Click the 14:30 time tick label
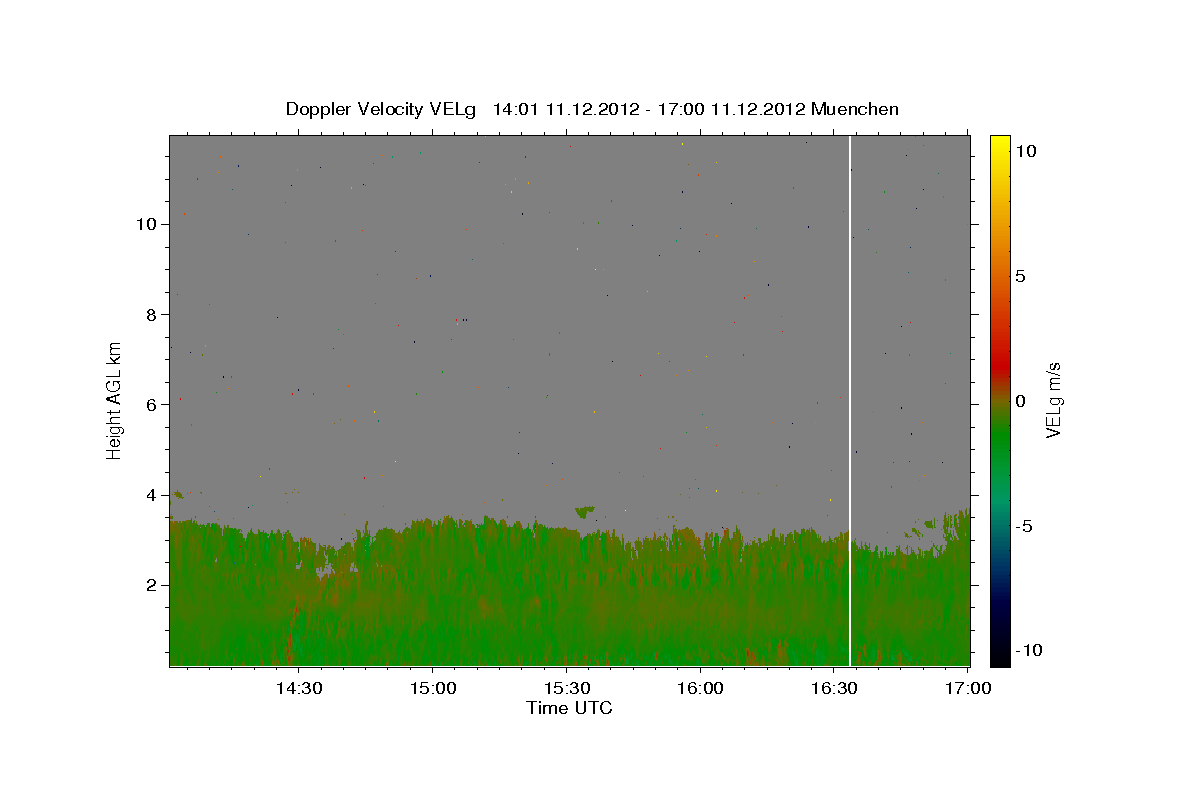Image resolution: width=1200 pixels, height=800 pixels. [299, 688]
